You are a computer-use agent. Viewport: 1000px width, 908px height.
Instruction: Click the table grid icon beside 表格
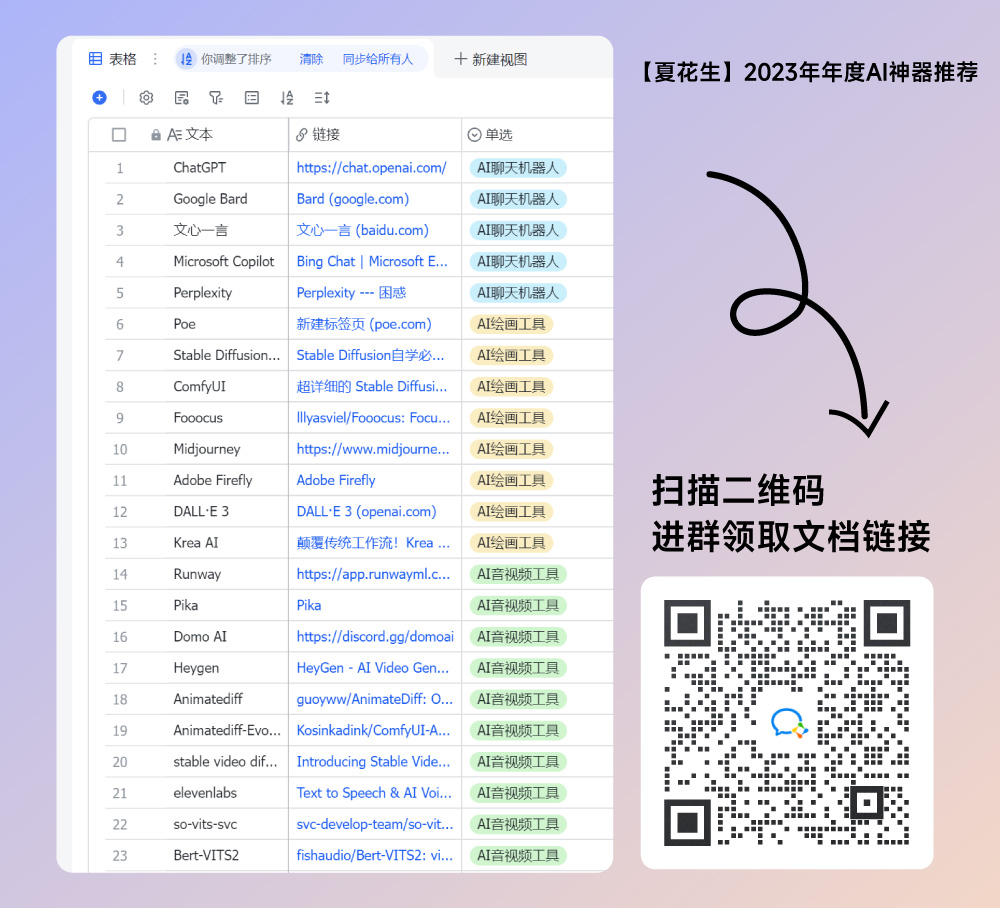point(95,59)
